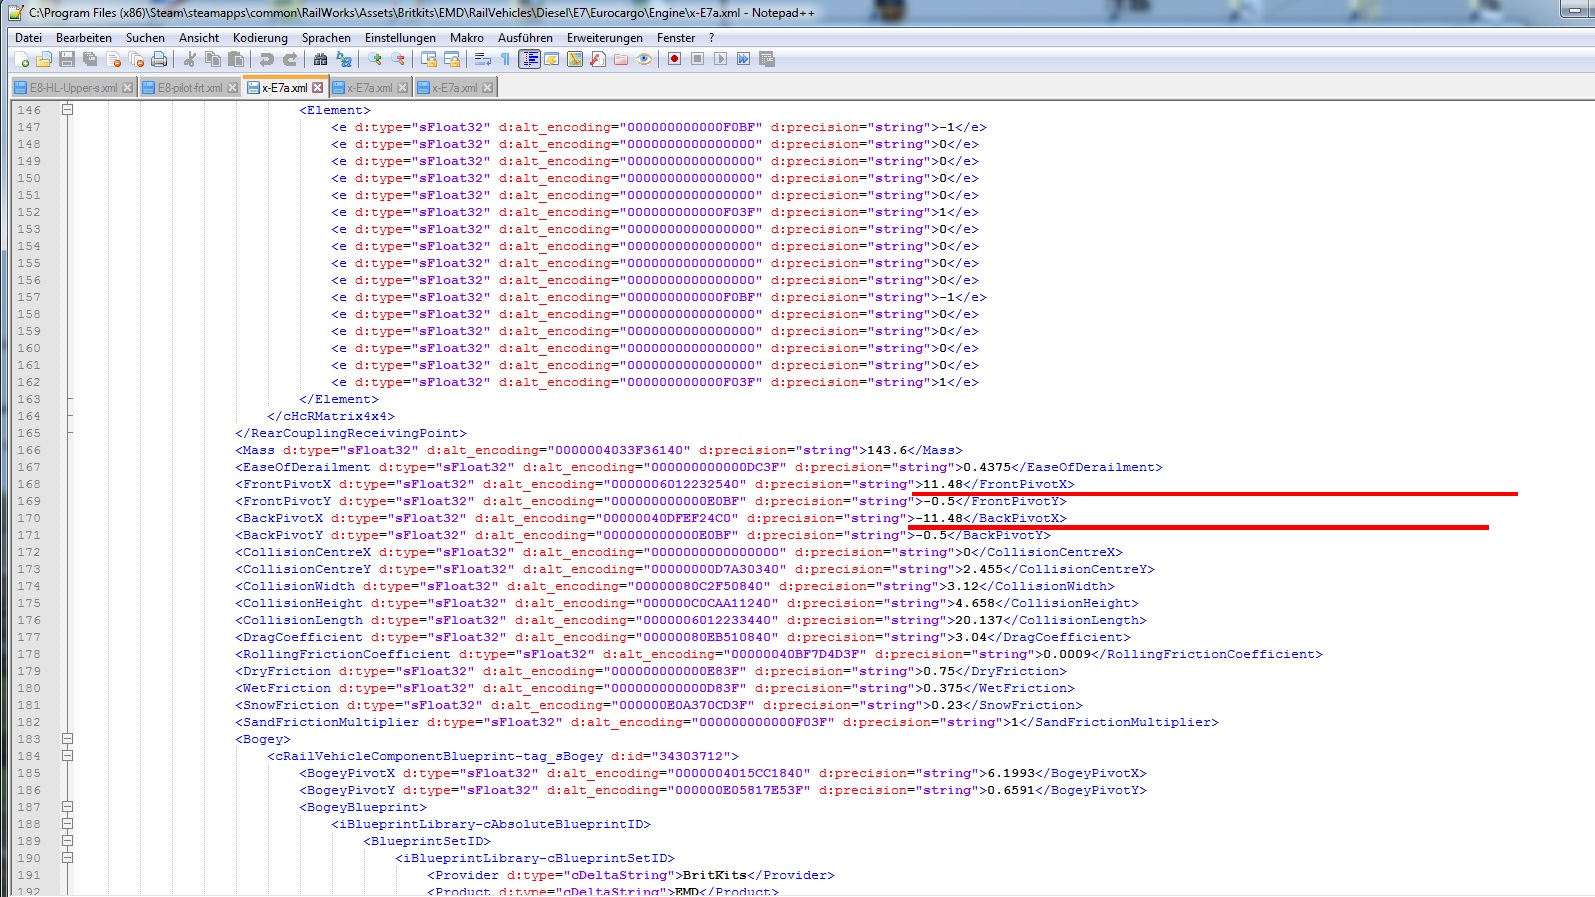Collapse the Element block at line 146

pyautogui.click(x=67, y=110)
